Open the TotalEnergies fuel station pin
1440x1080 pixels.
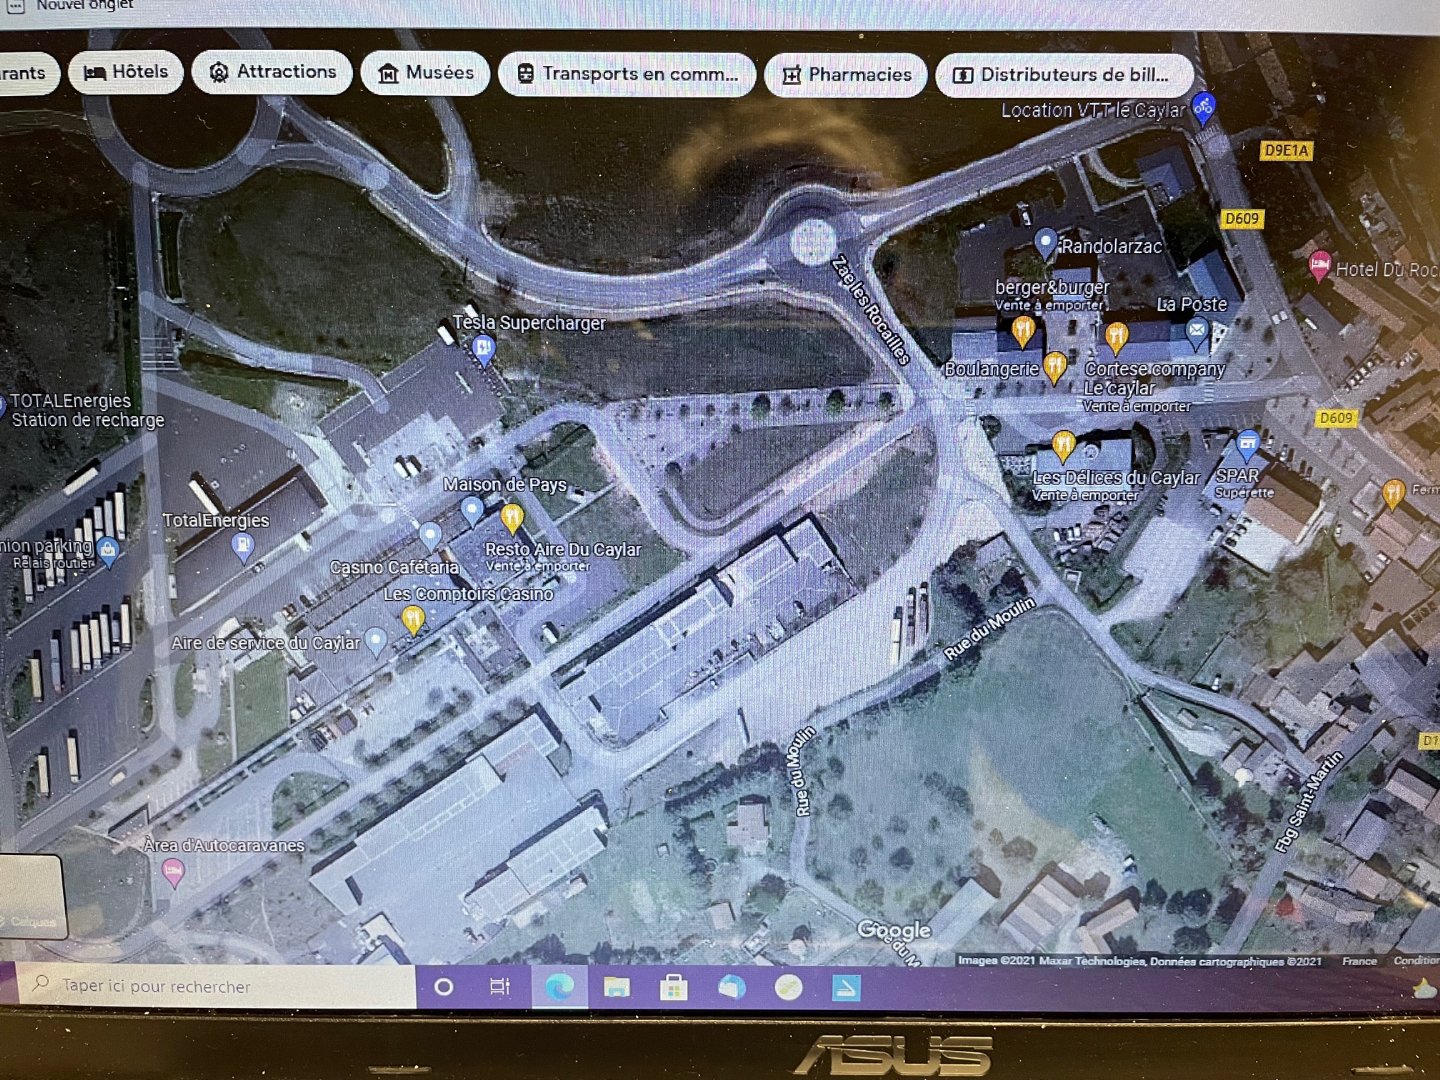tap(243, 547)
